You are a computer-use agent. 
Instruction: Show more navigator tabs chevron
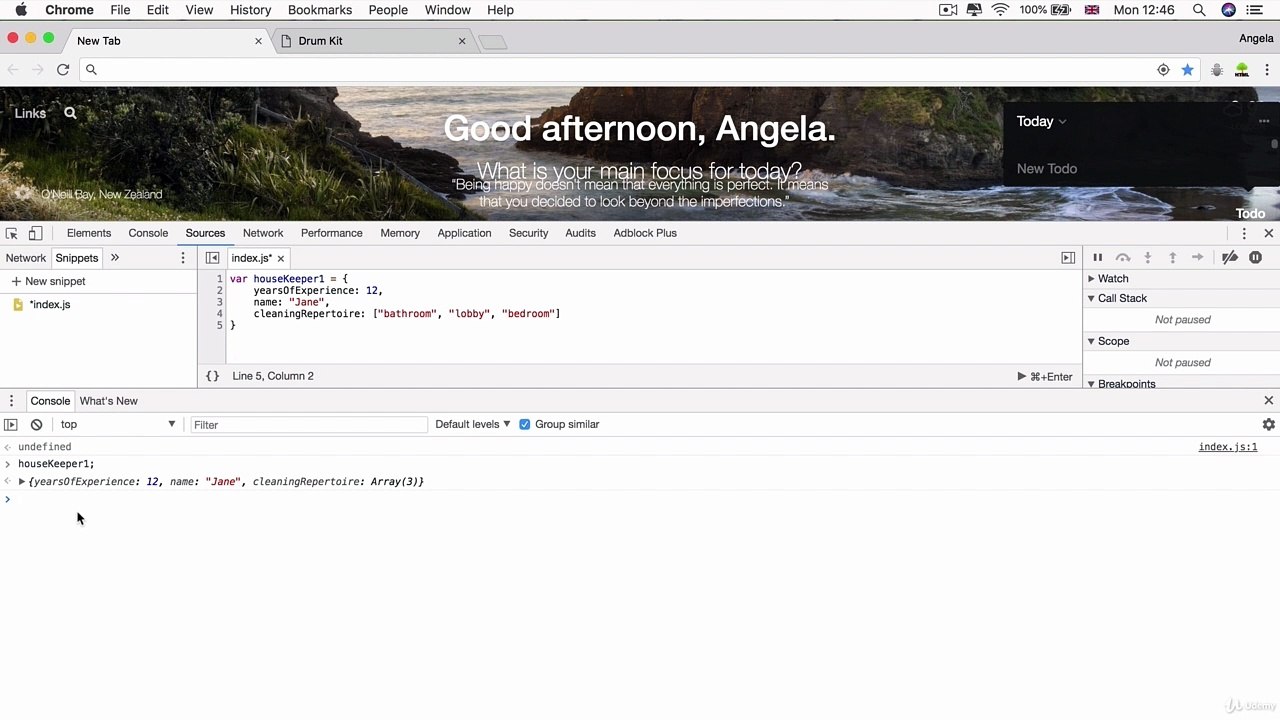[115, 258]
